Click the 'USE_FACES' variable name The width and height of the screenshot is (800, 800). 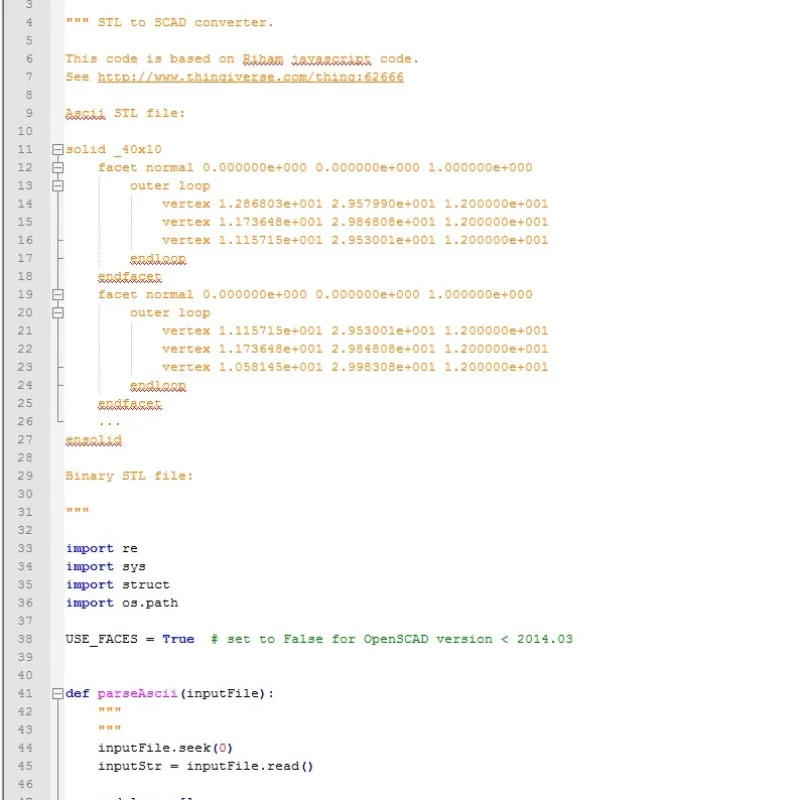coord(102,639)
